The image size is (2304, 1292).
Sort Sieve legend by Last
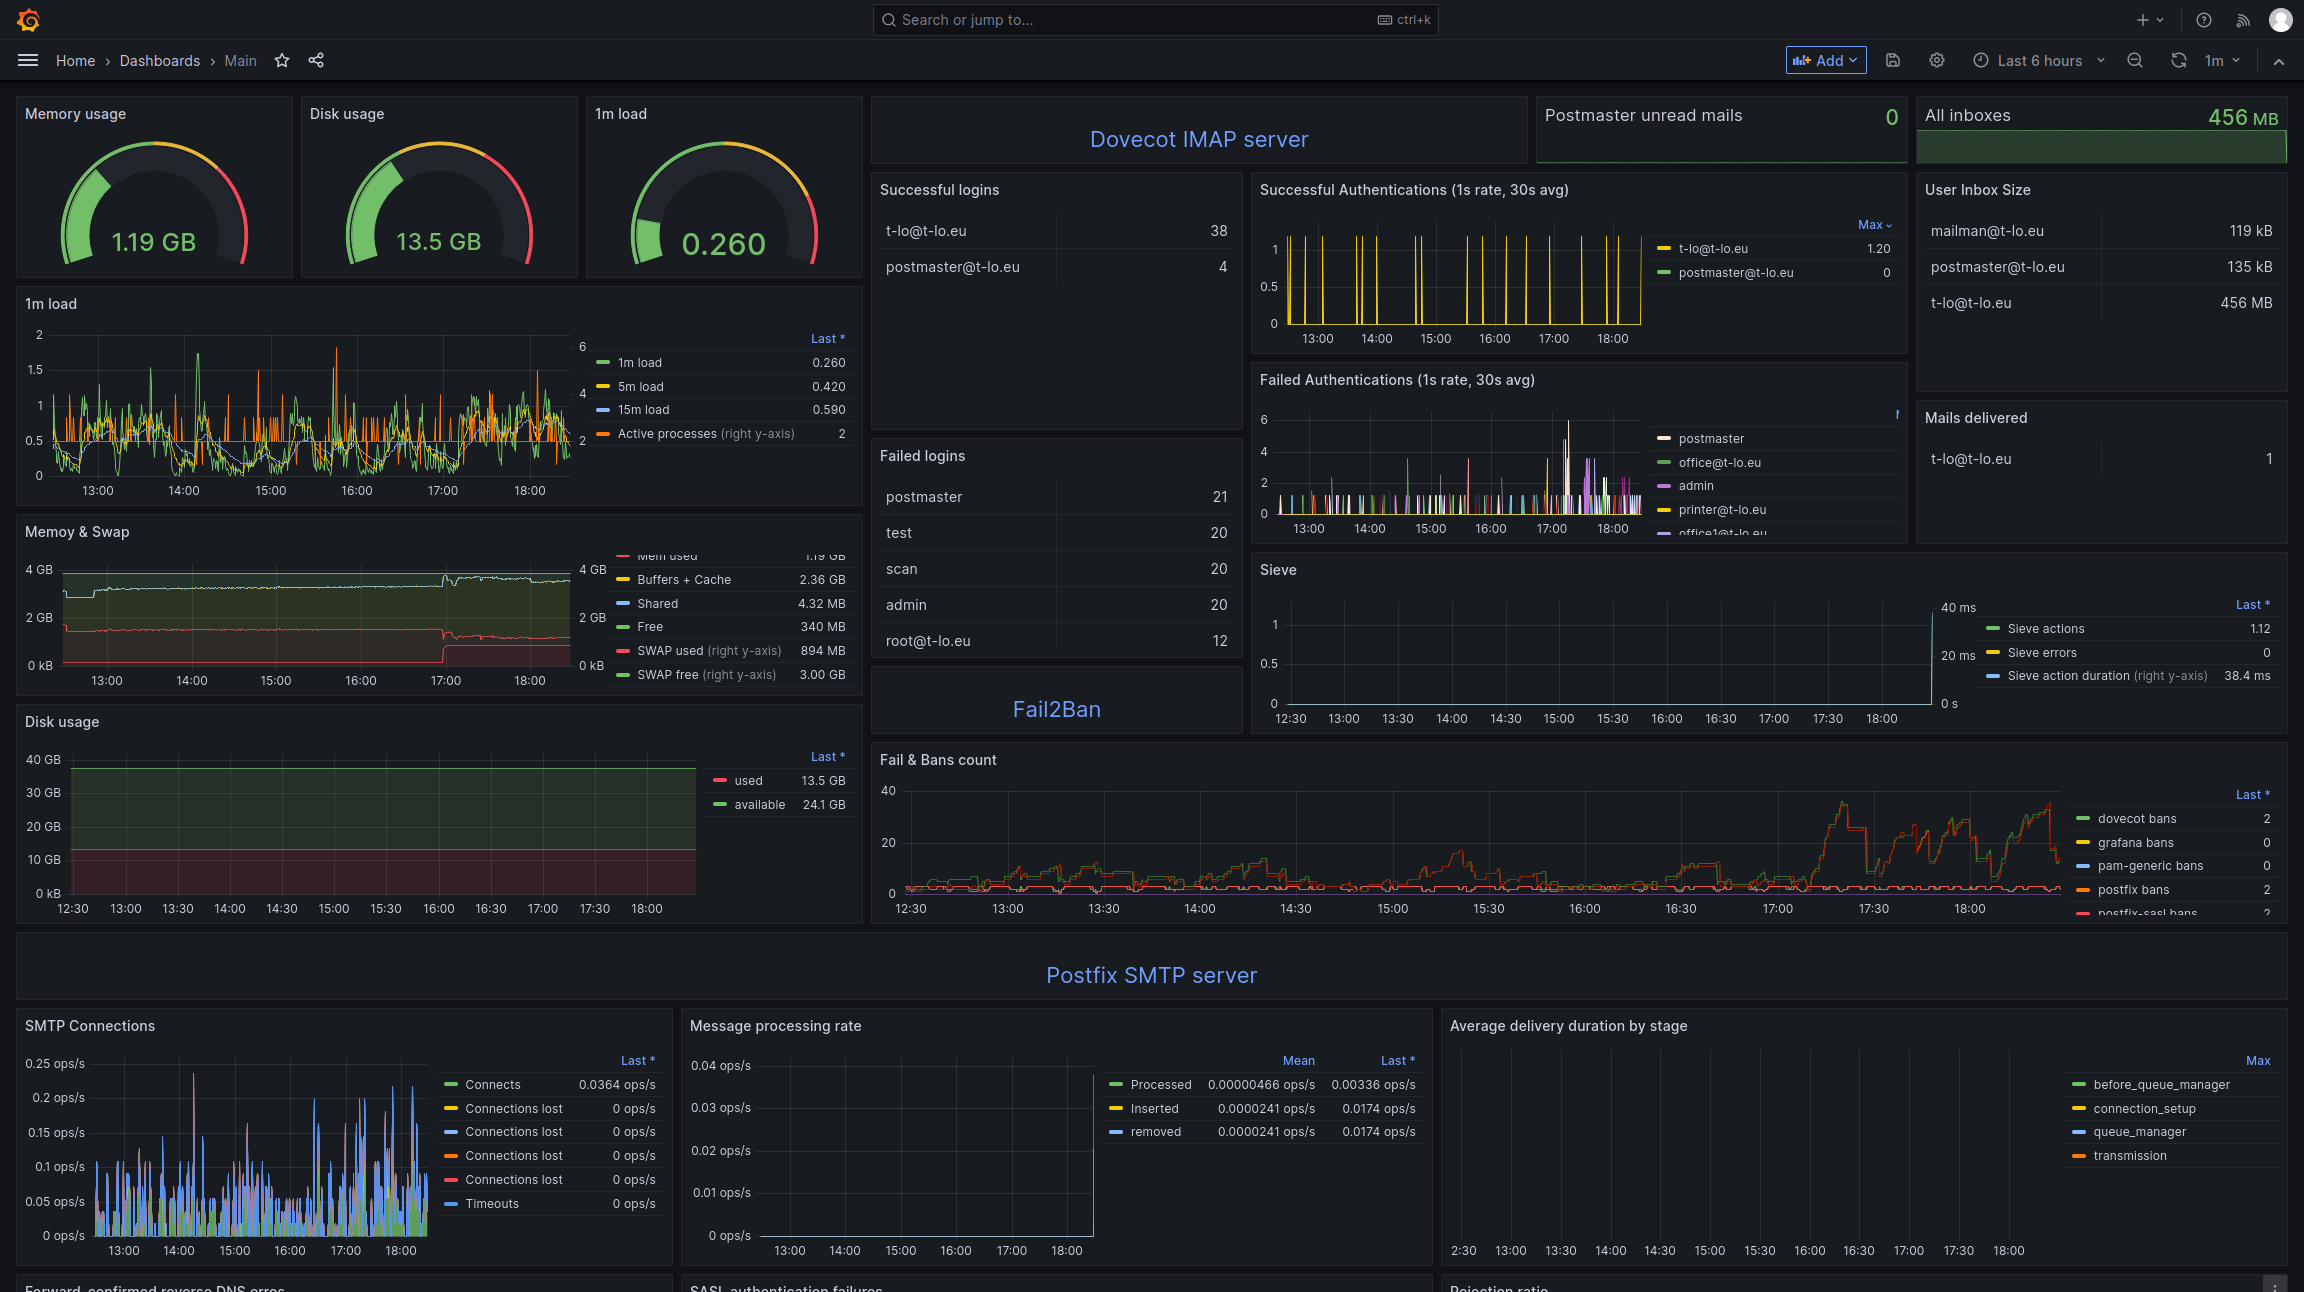2253,605
